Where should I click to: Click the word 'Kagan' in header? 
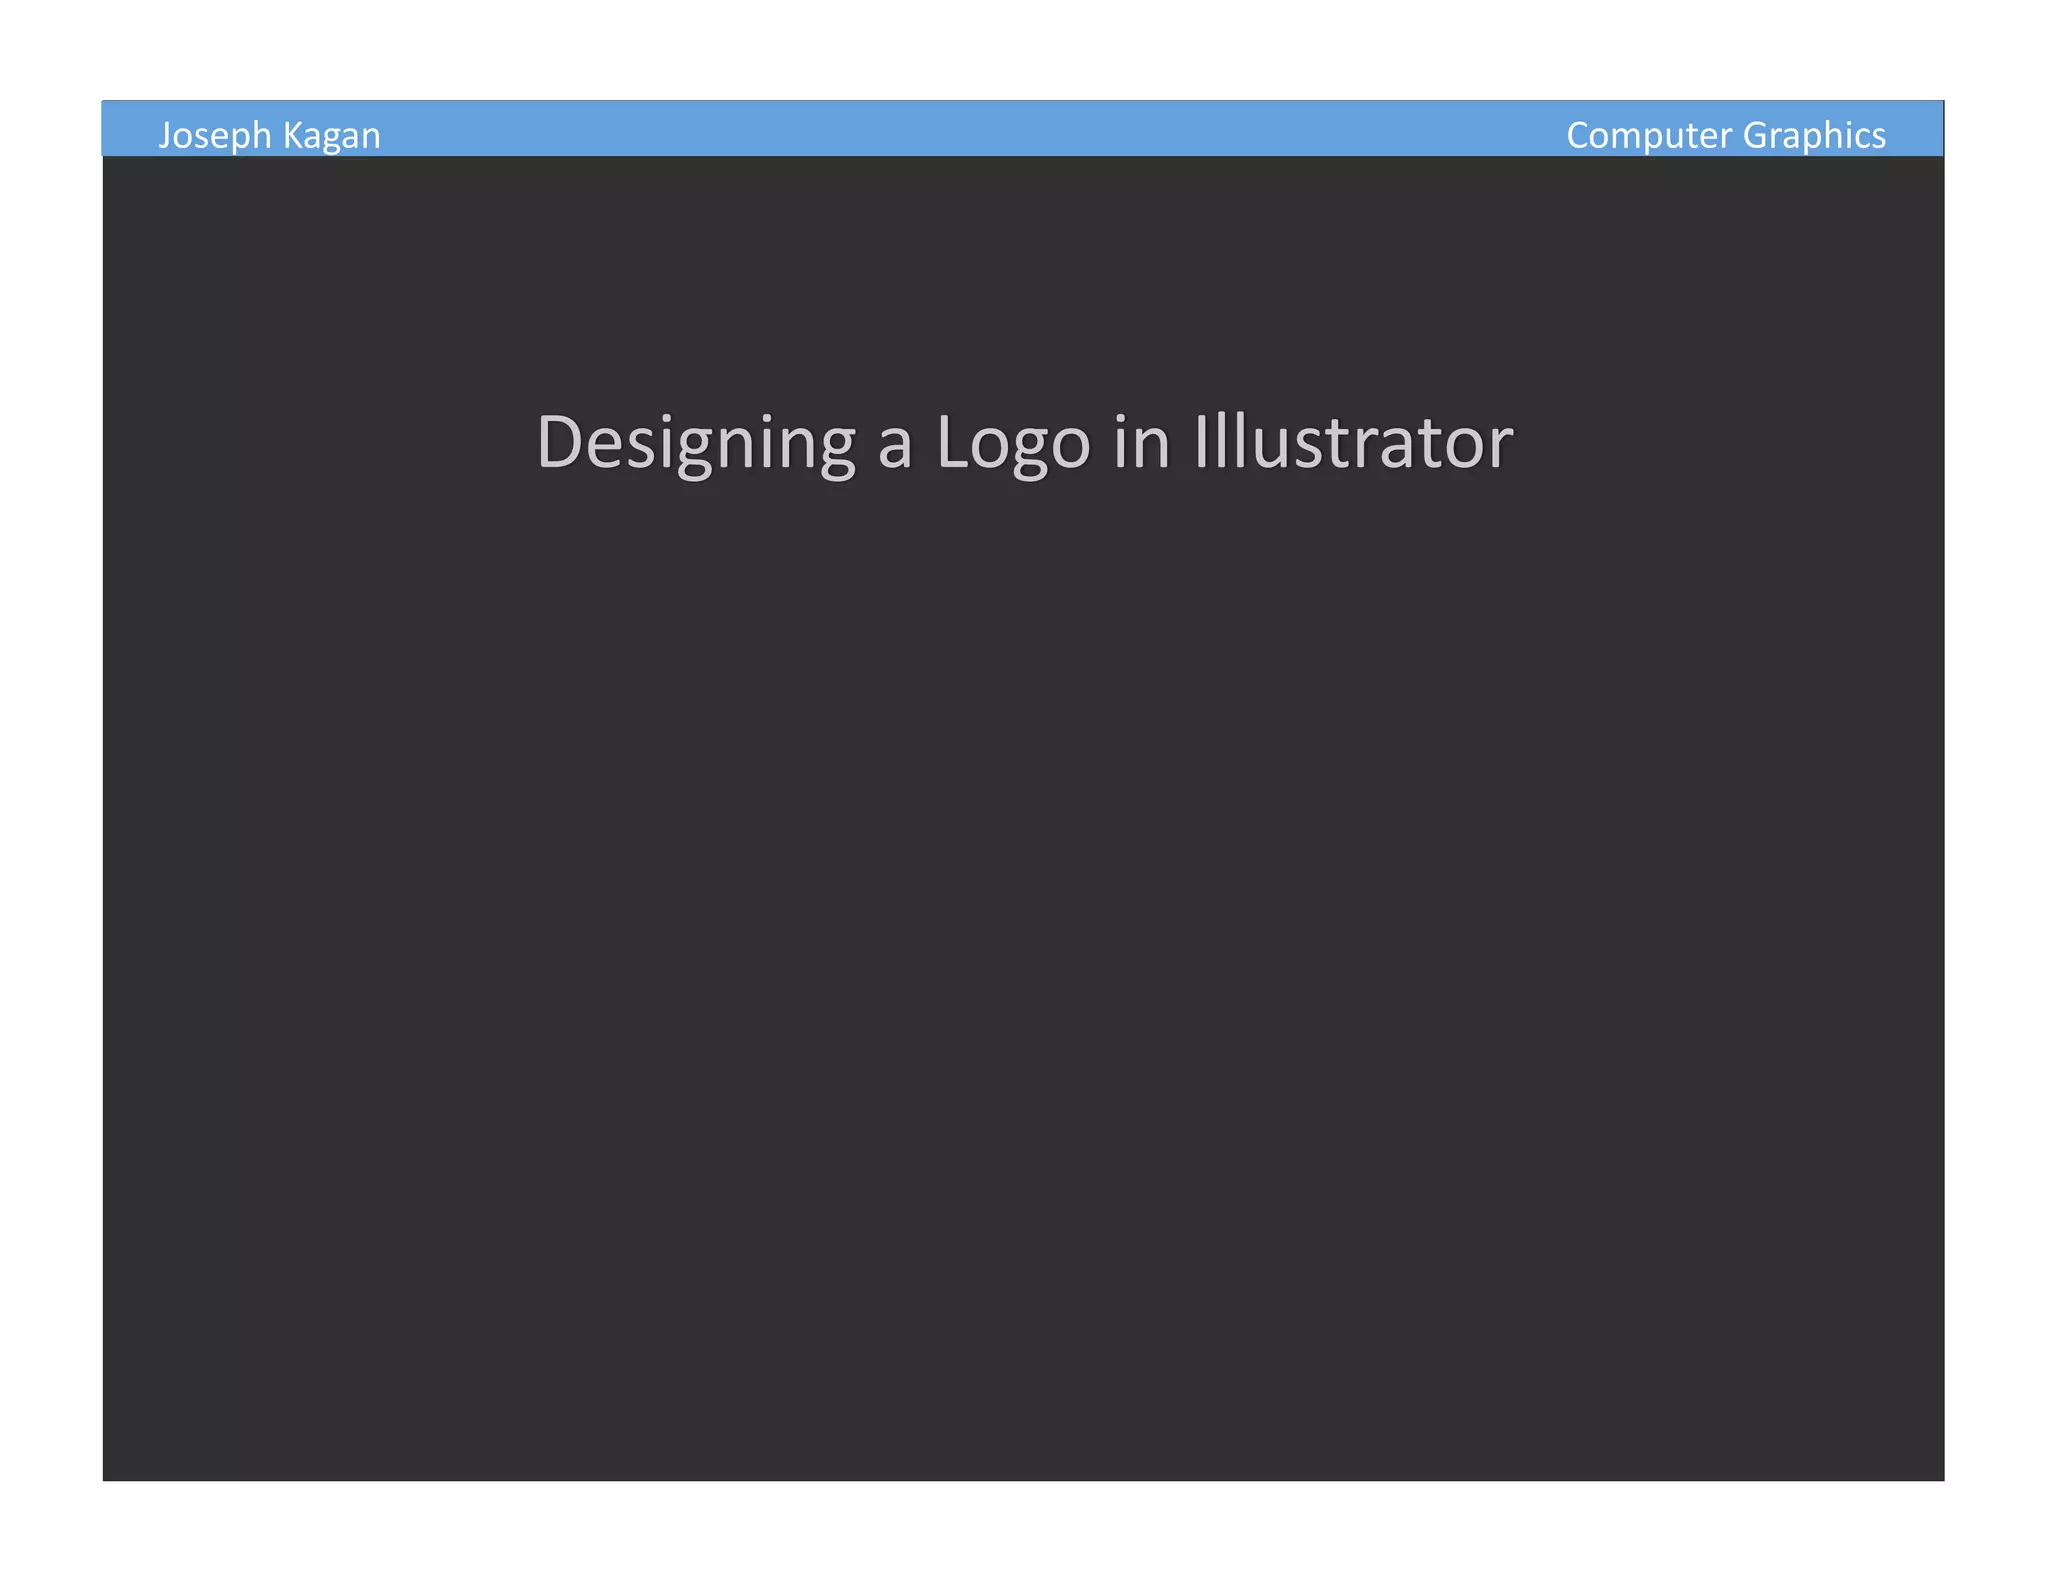[x=331, y=135]
